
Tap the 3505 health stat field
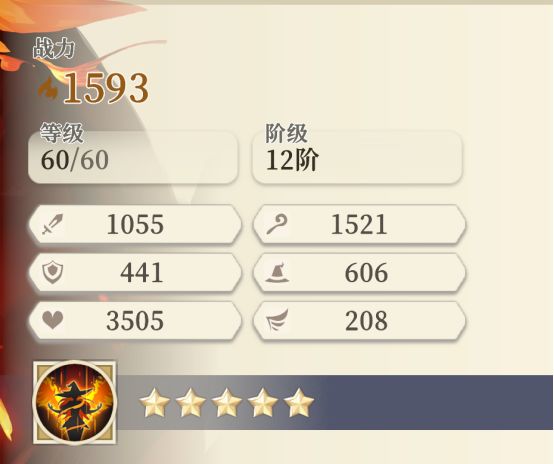tap(135, 321)
